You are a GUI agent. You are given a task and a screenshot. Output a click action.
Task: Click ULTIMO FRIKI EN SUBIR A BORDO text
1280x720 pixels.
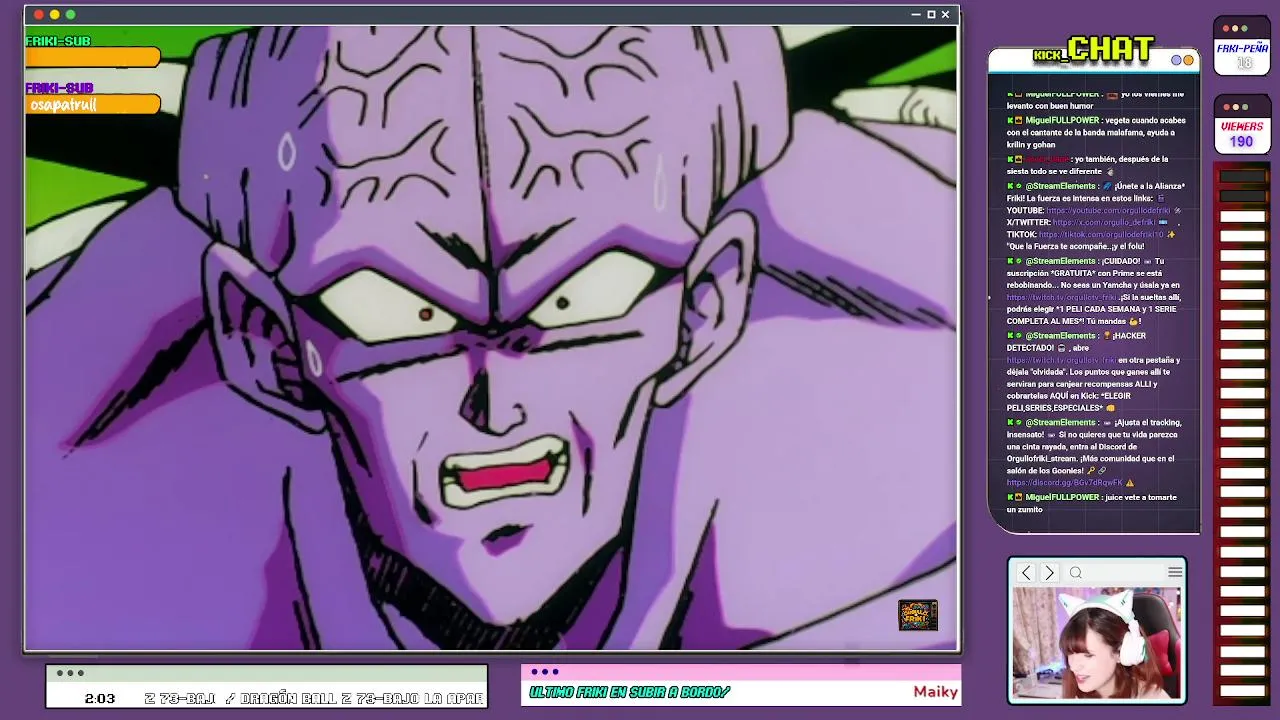(629, 692)
